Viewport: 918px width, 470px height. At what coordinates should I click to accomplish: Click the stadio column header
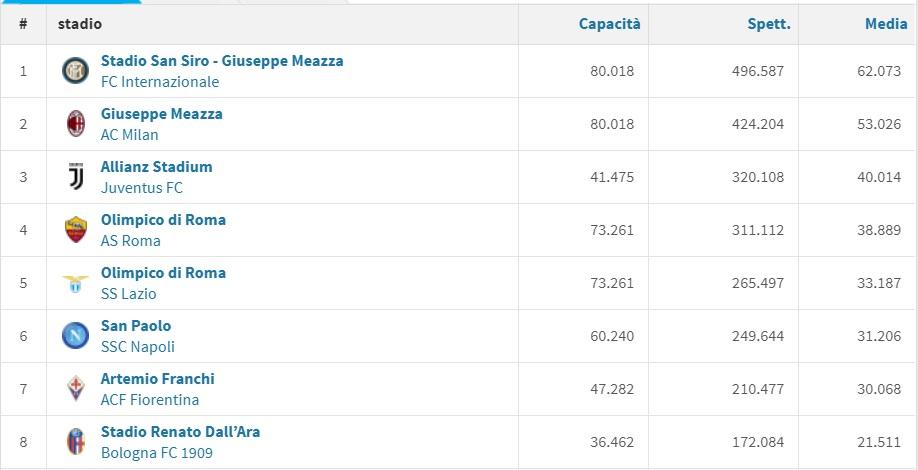tap(80, 24)
